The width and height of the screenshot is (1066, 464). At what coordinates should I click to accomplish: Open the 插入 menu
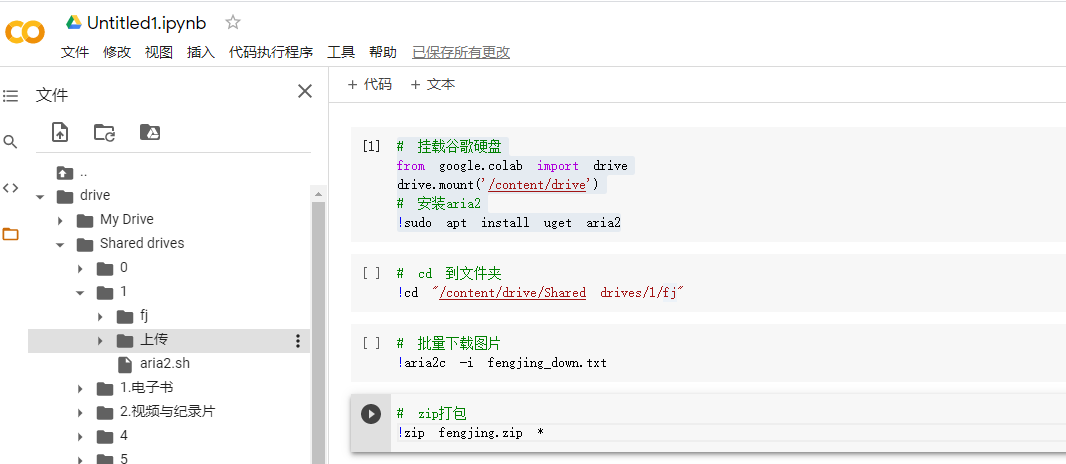pos(201,52)
